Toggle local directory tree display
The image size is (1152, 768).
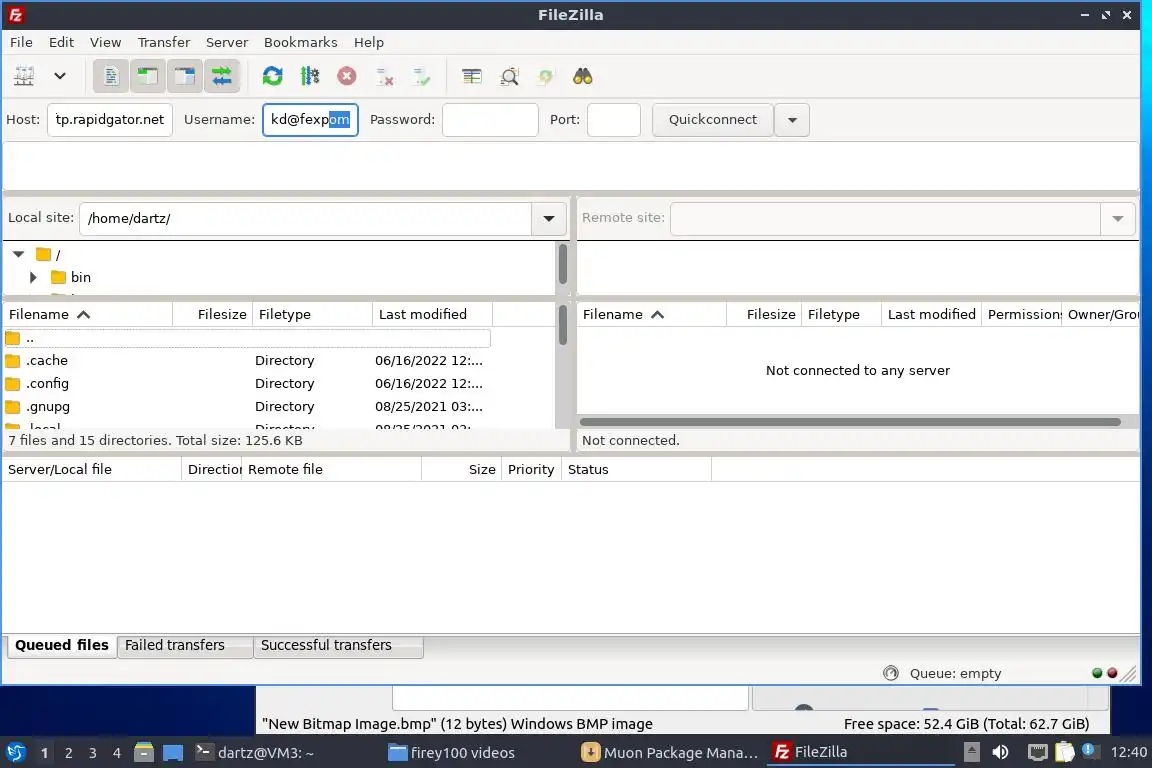148,76
